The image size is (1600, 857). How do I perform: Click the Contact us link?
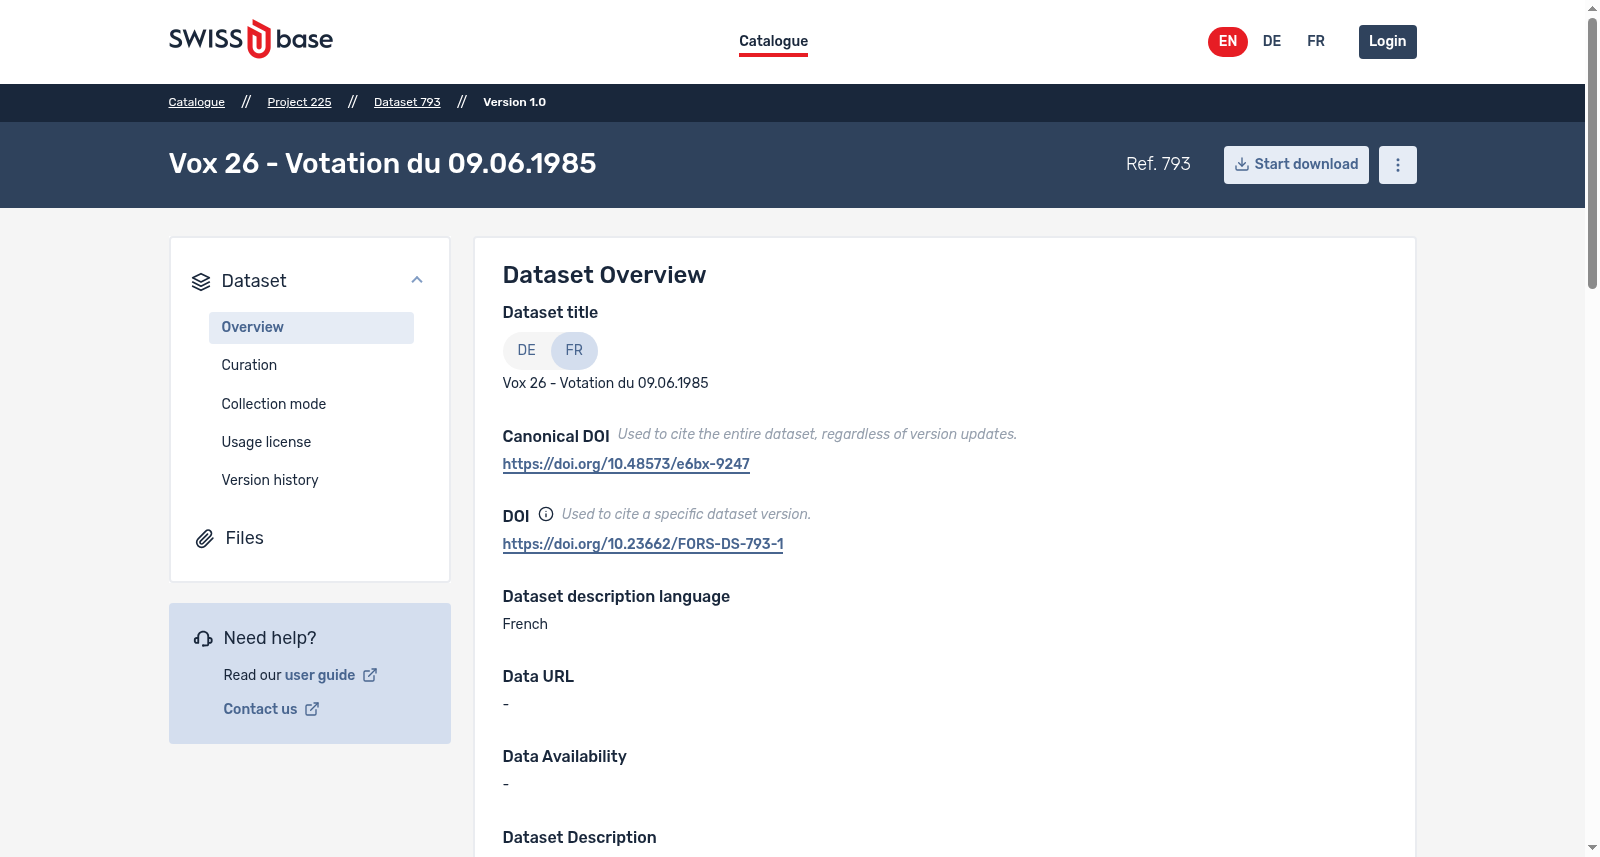[x=260, y=709]
